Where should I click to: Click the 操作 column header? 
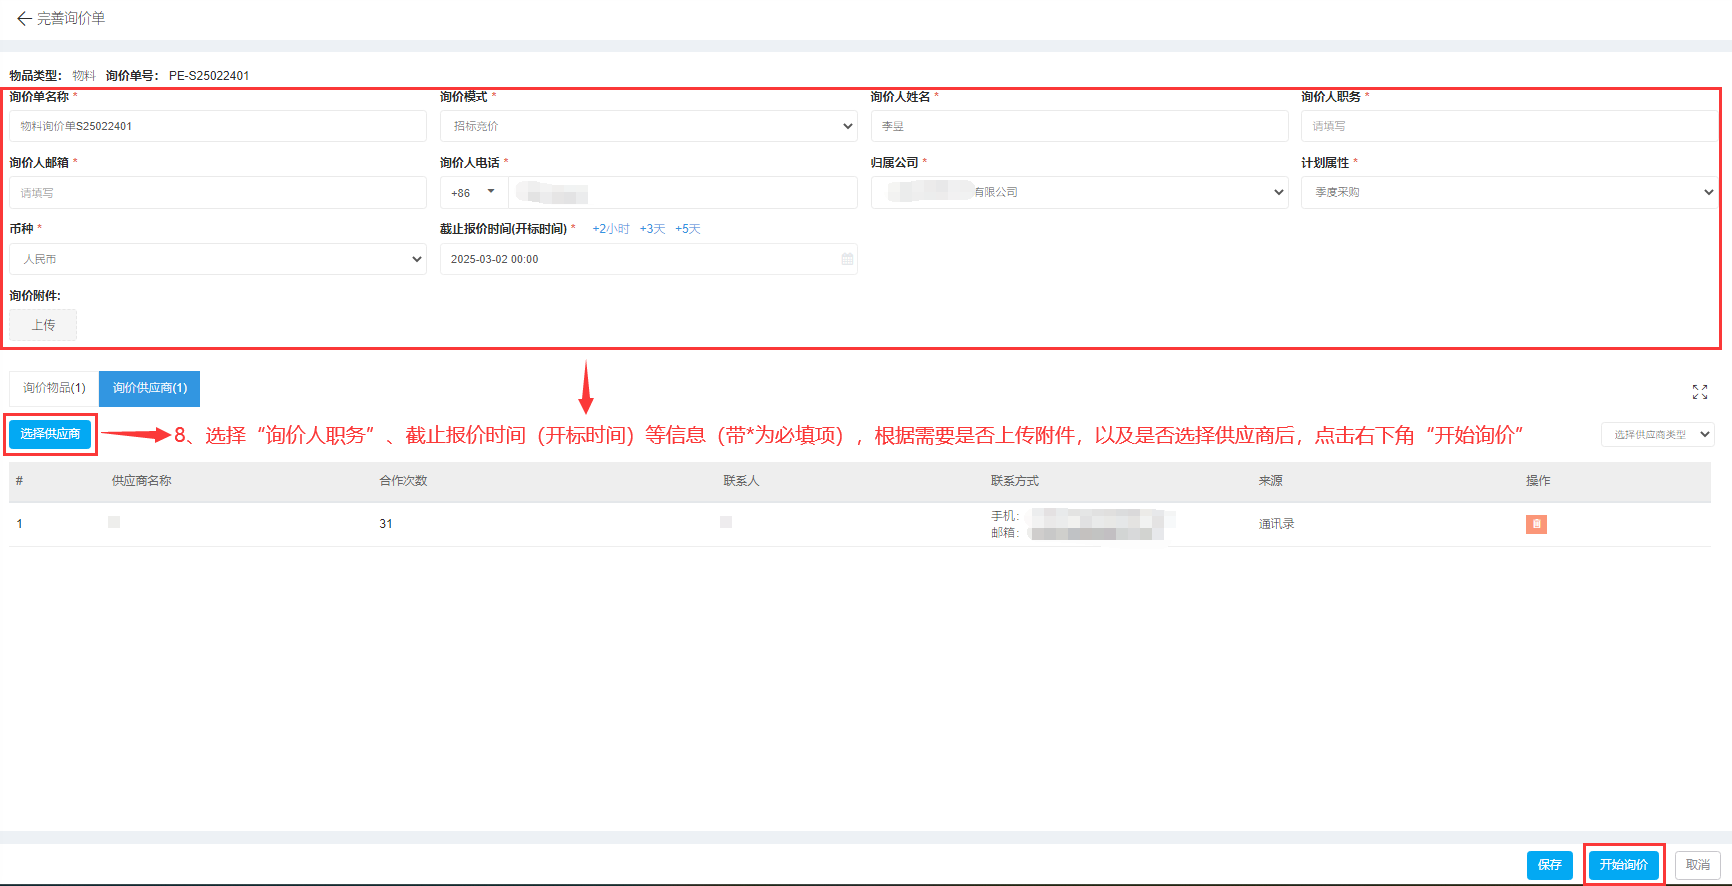pos(1538,481)
